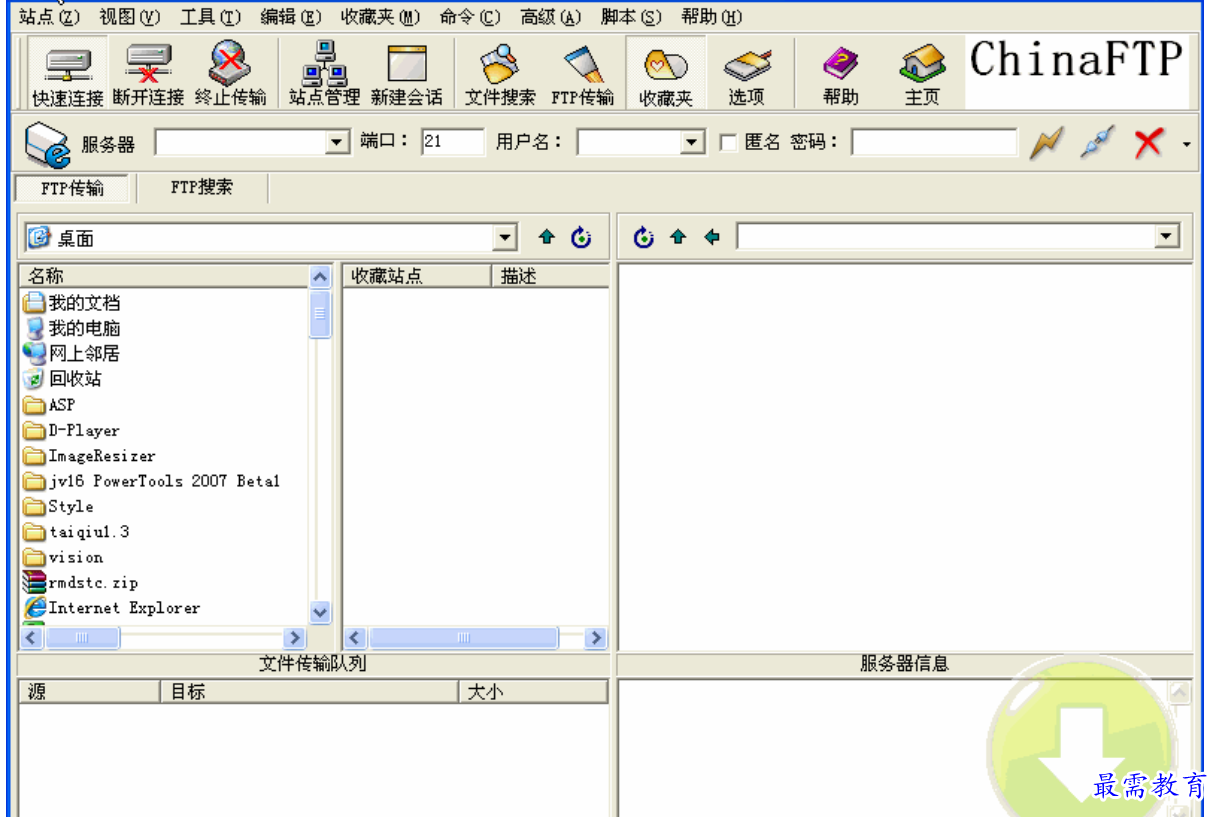Screen dimensions: 1215x817
Task: Open 站点管理 site manager
Action: [324, 74]
